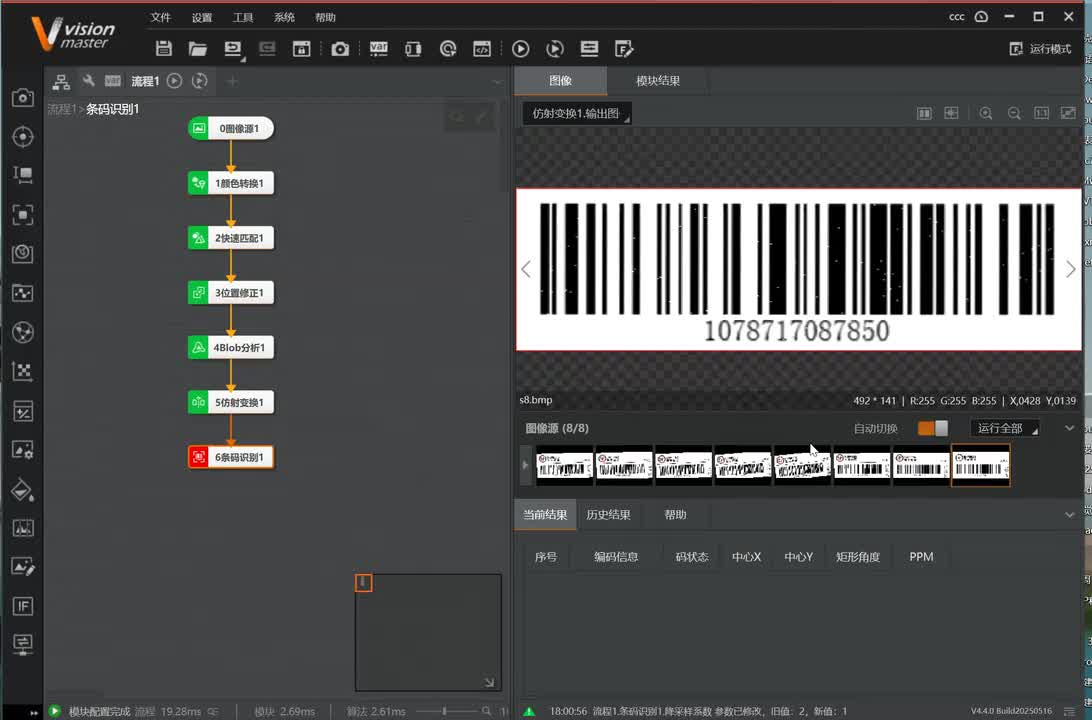The width and height of the screenshot is (1092, 720).
Task: Adjust the zoom slider in status bar
Action: 444,711
